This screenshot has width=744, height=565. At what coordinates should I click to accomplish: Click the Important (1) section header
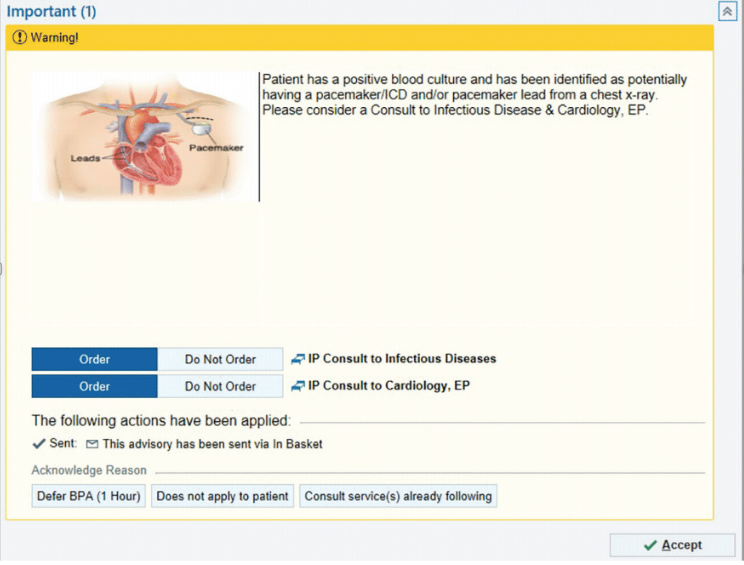pos(52,11)
